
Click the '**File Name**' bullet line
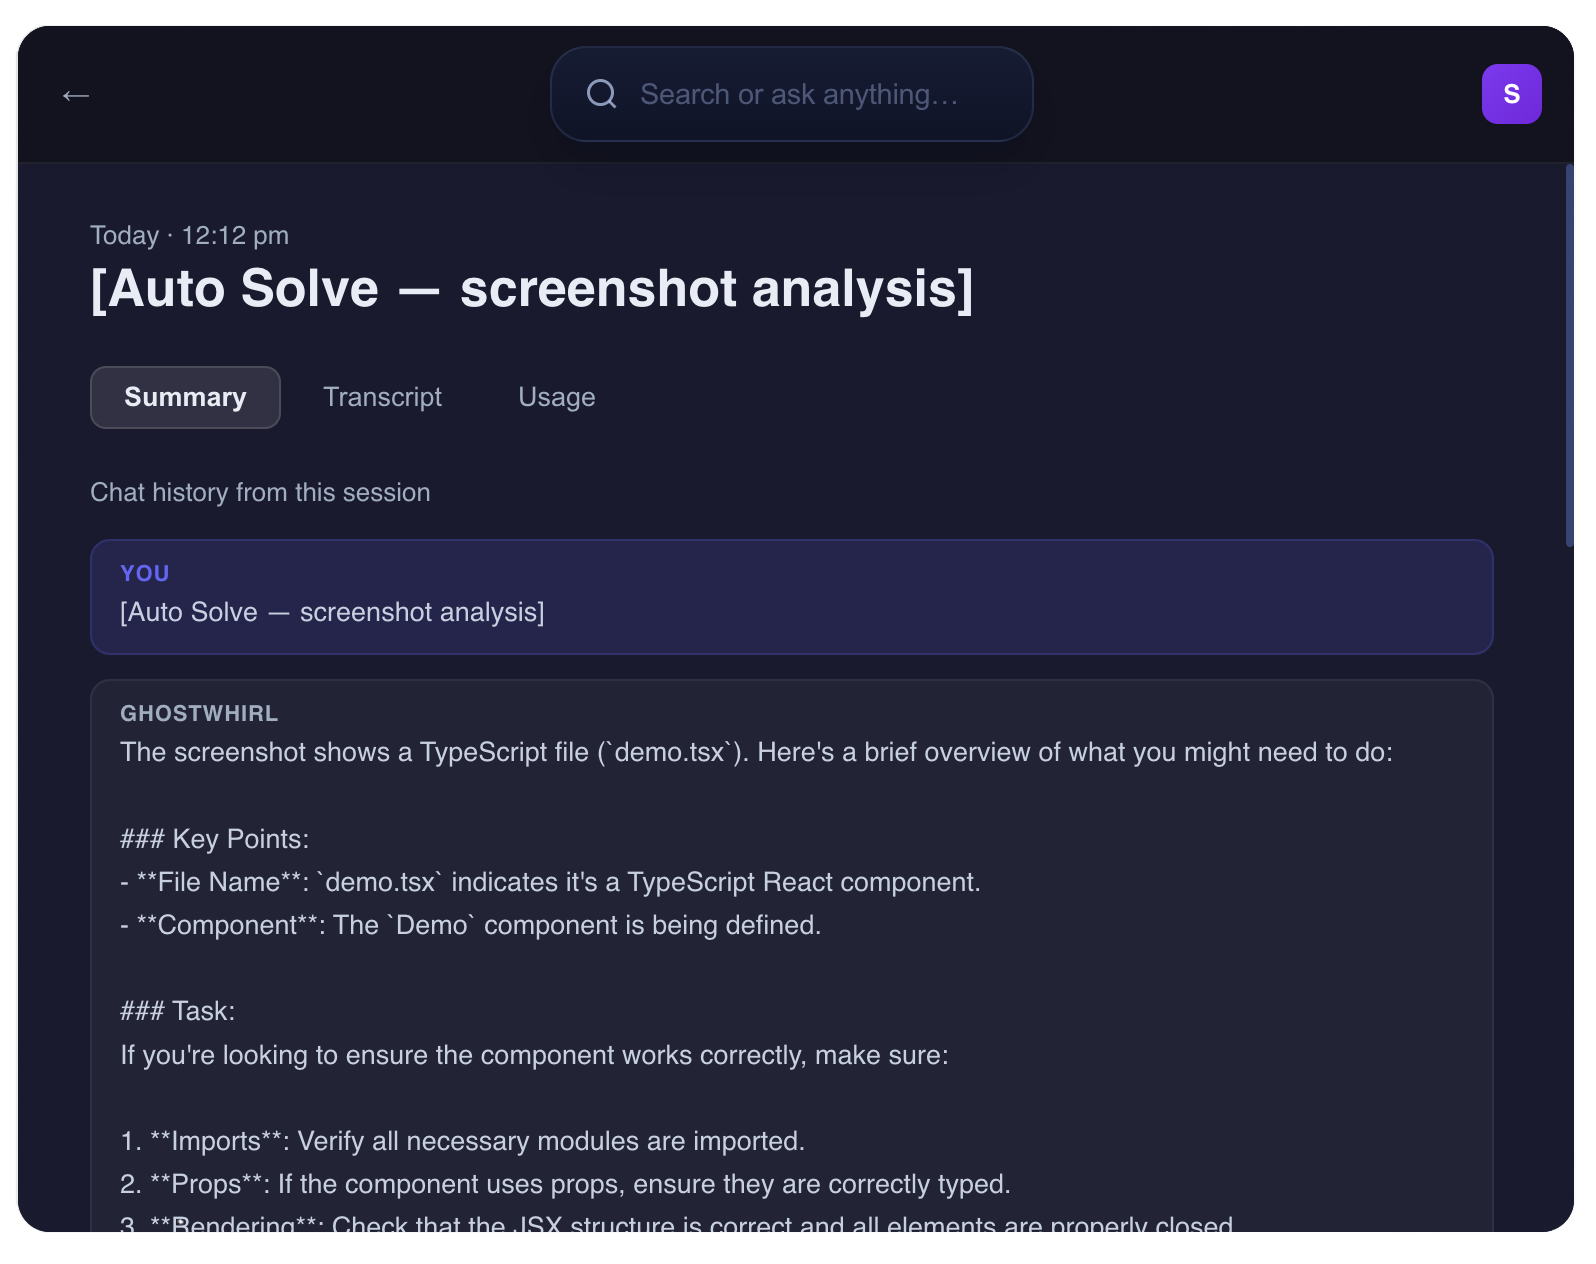click(550, 882)
